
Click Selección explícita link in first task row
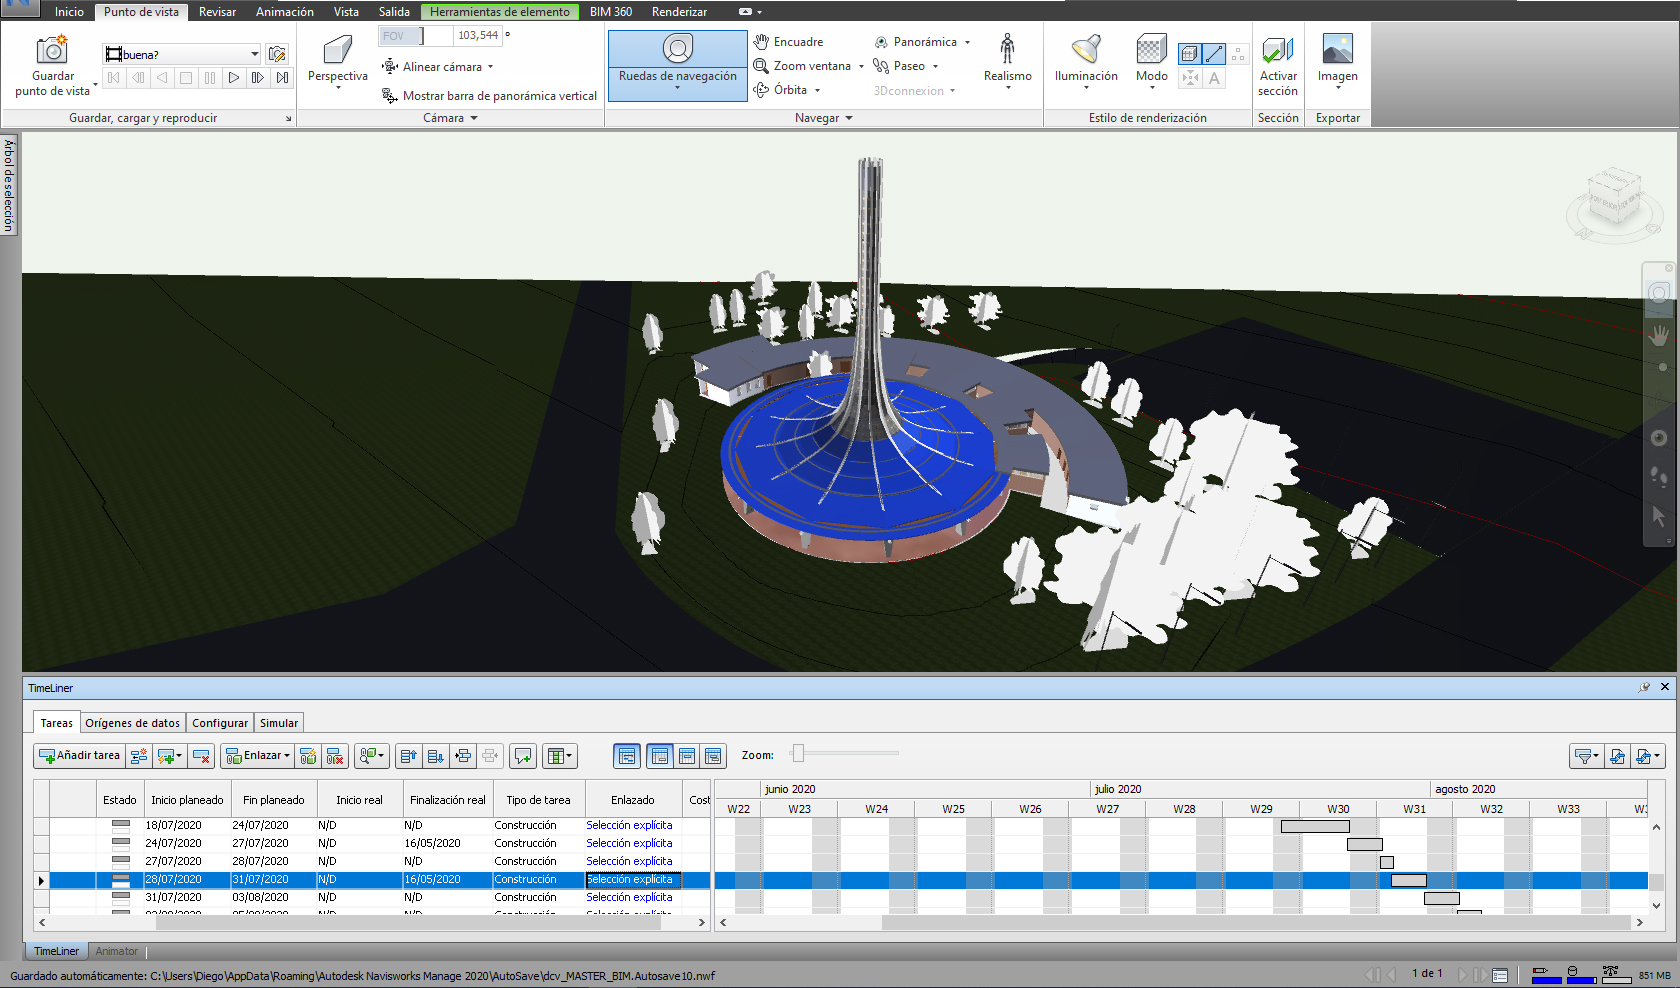coord(629,826)
